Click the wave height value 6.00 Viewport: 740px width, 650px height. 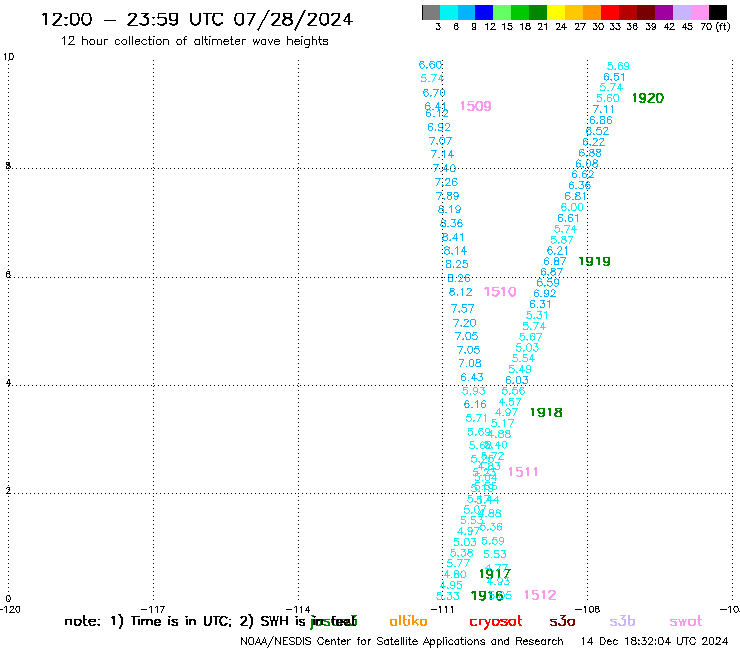pos(572,207)
